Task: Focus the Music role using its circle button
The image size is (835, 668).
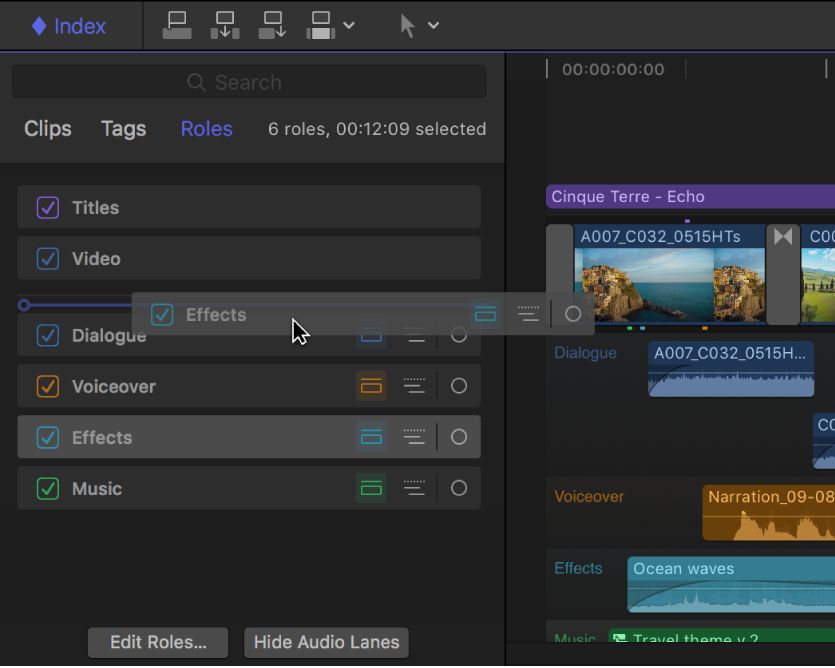Action: (459, 488)
